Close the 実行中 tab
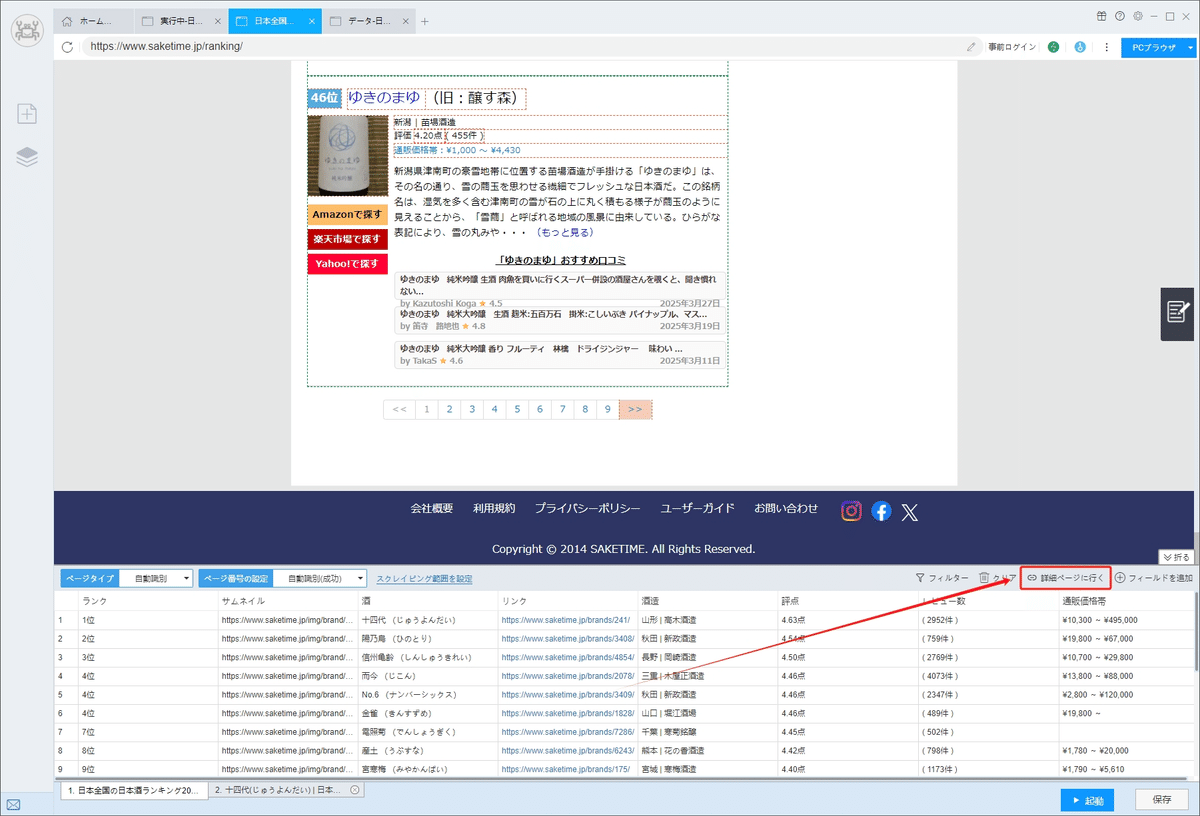1200x816 pixels. 218,21
